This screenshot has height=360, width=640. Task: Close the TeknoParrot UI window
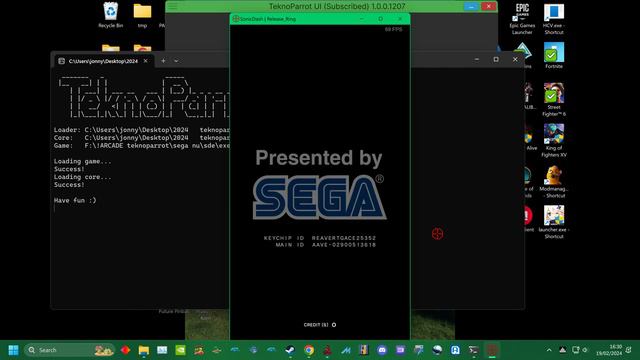click(x=489, y=6)
